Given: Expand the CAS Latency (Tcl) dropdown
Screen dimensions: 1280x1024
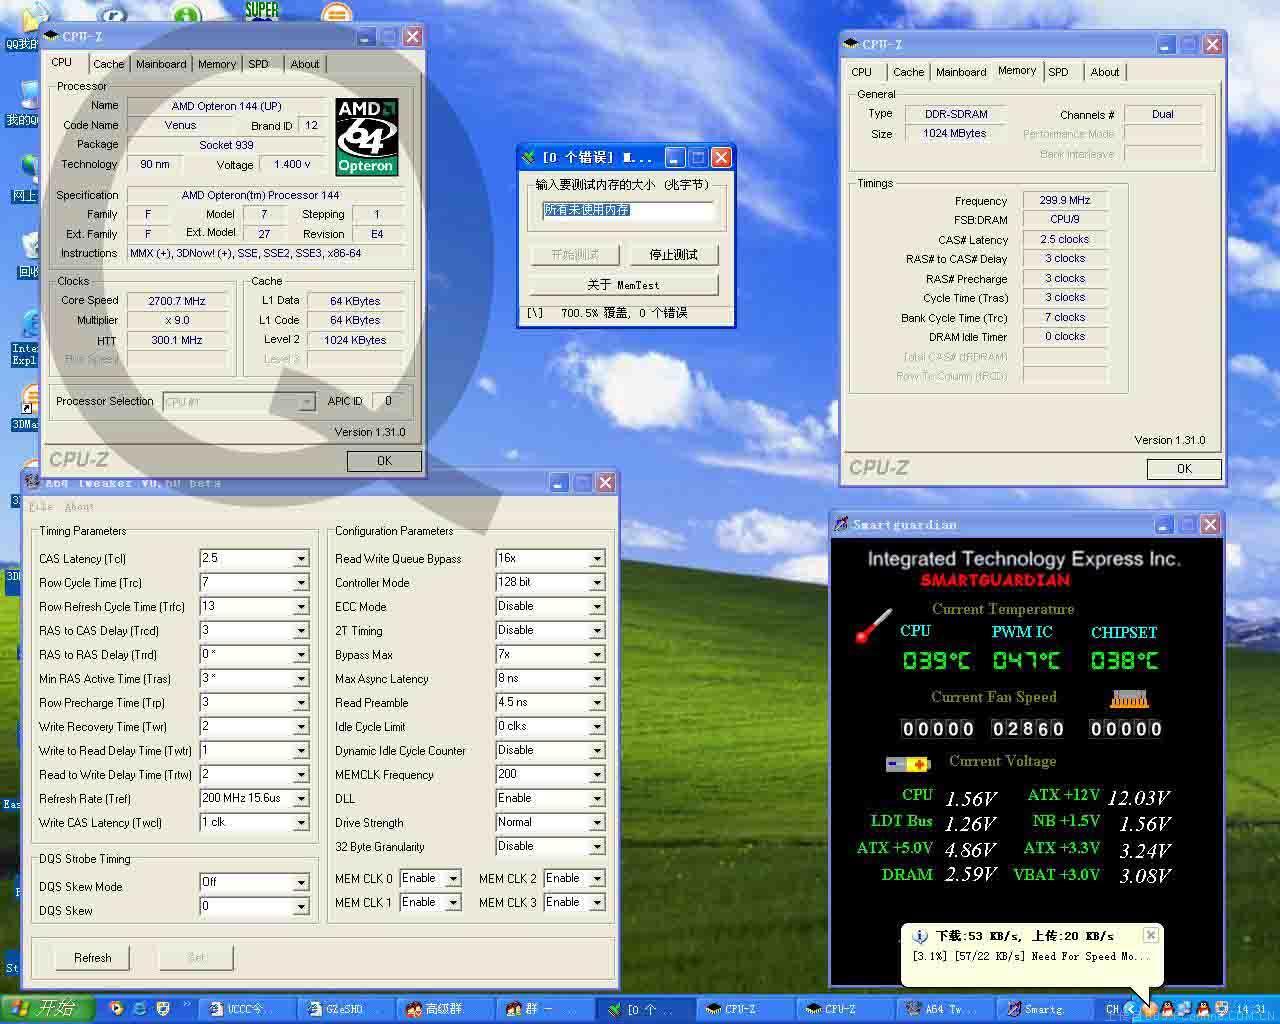Looking at the screenshot, I should point(301,559).
